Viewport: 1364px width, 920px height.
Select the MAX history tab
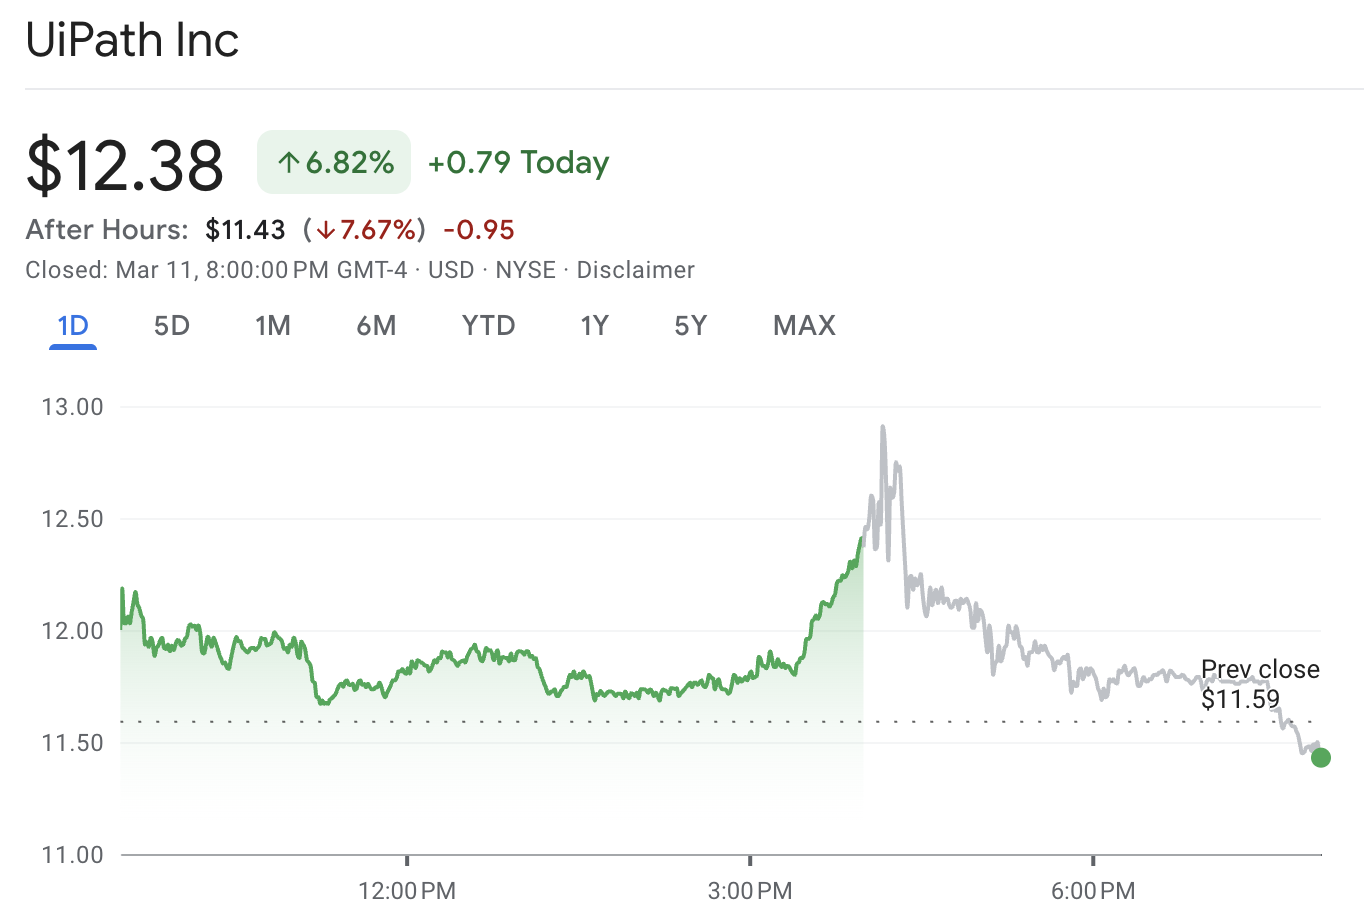(803, 325)
